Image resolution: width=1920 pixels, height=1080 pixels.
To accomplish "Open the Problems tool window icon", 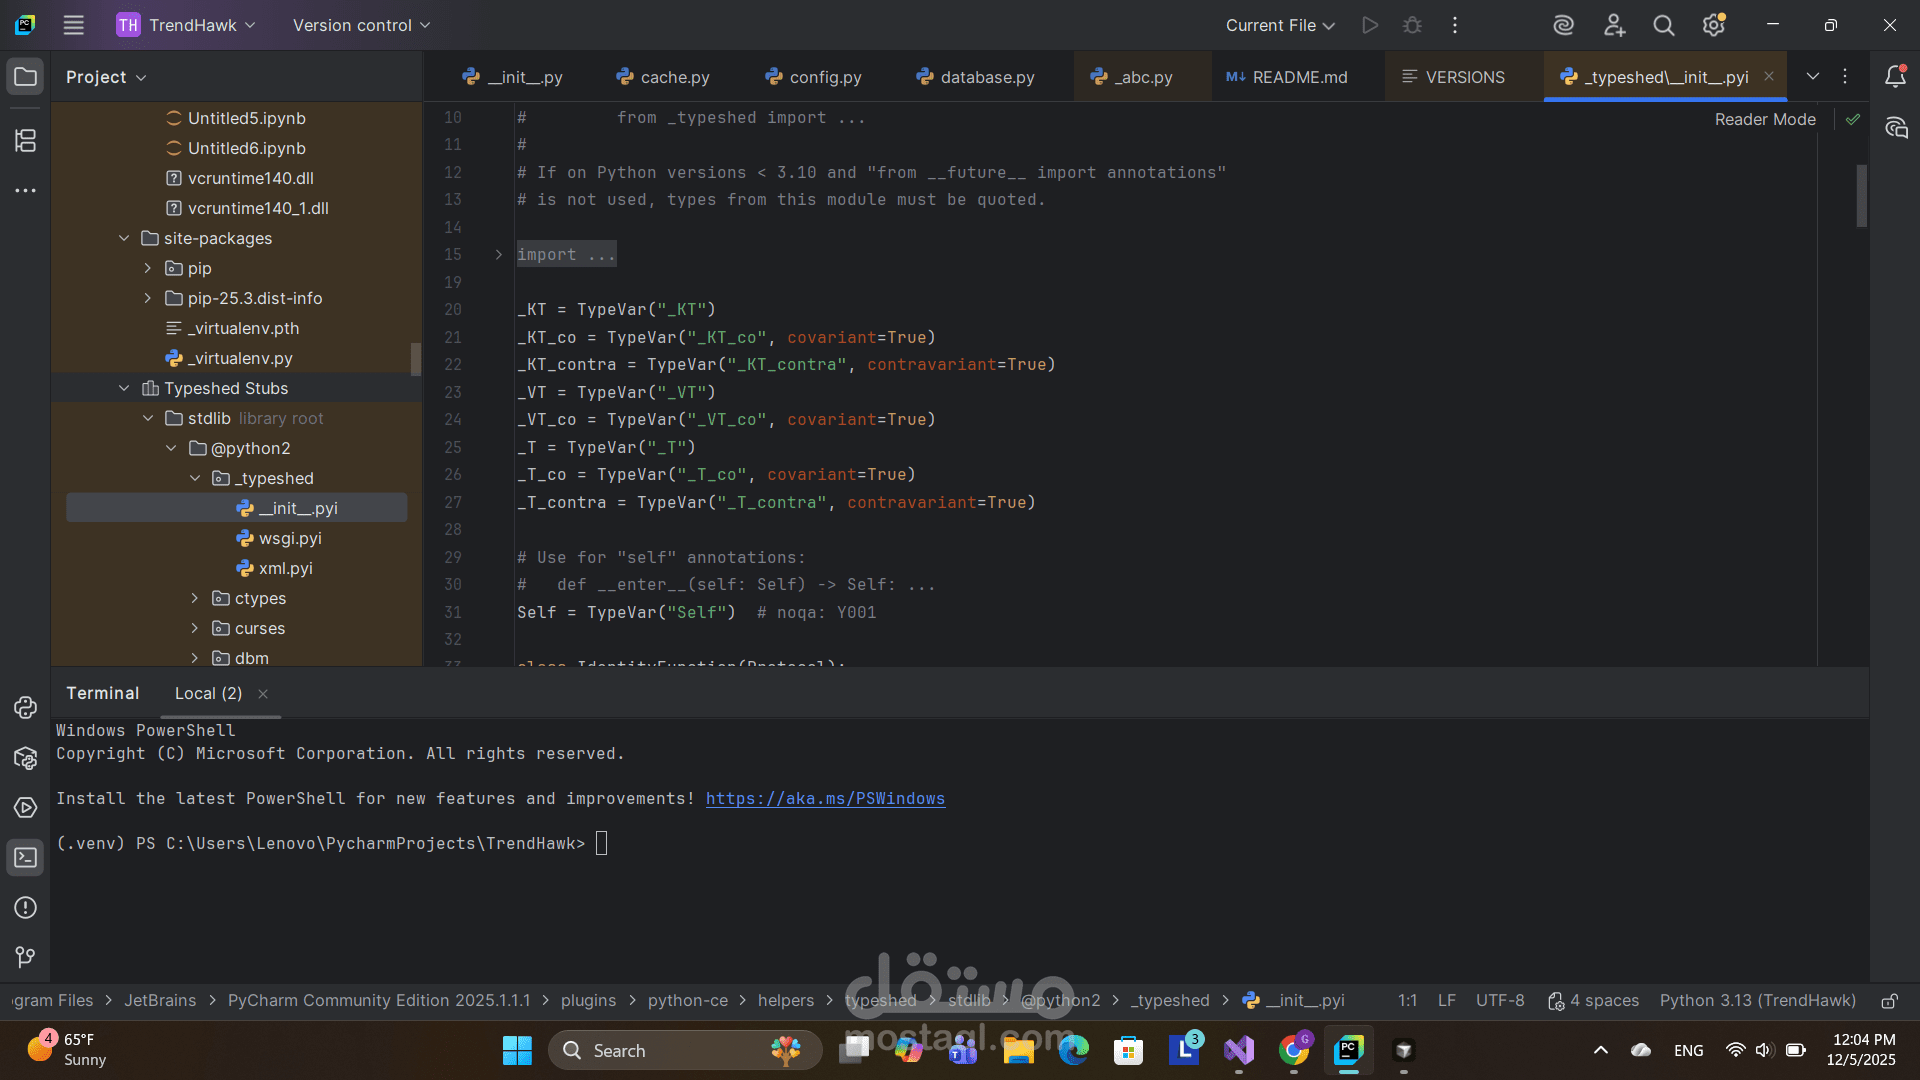I will [x=25, y=908].
